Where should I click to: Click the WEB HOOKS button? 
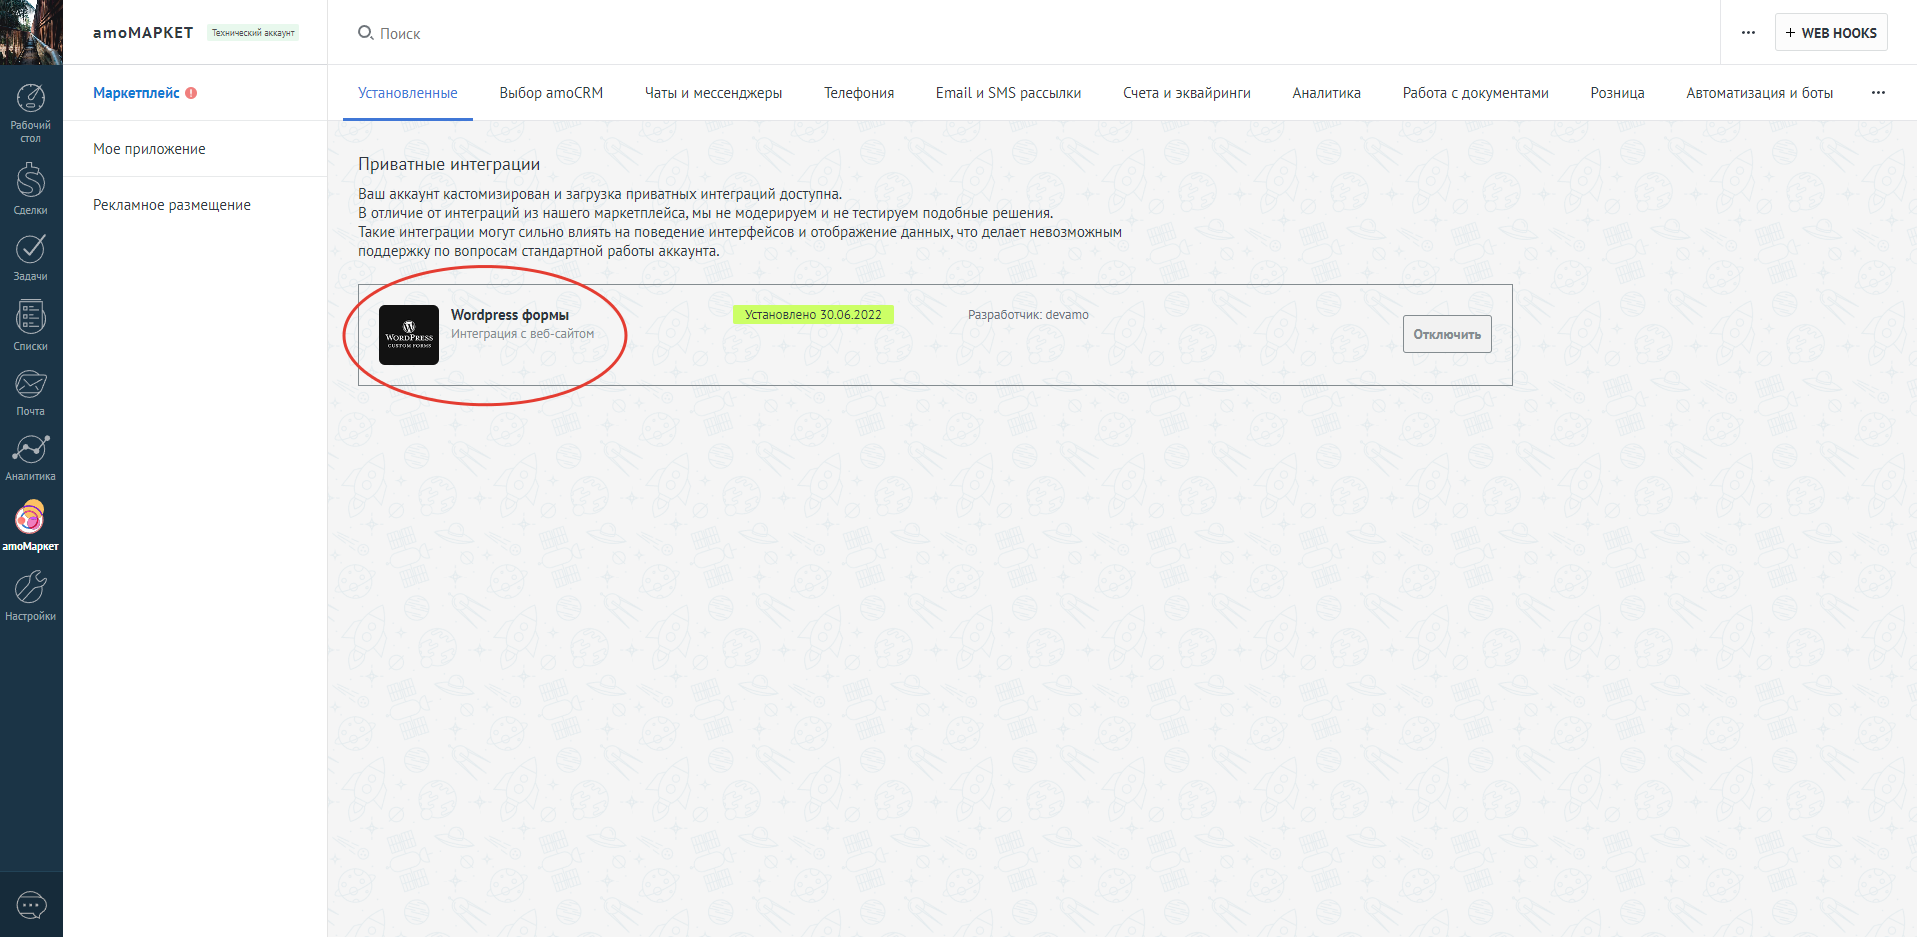point(1830,31)
